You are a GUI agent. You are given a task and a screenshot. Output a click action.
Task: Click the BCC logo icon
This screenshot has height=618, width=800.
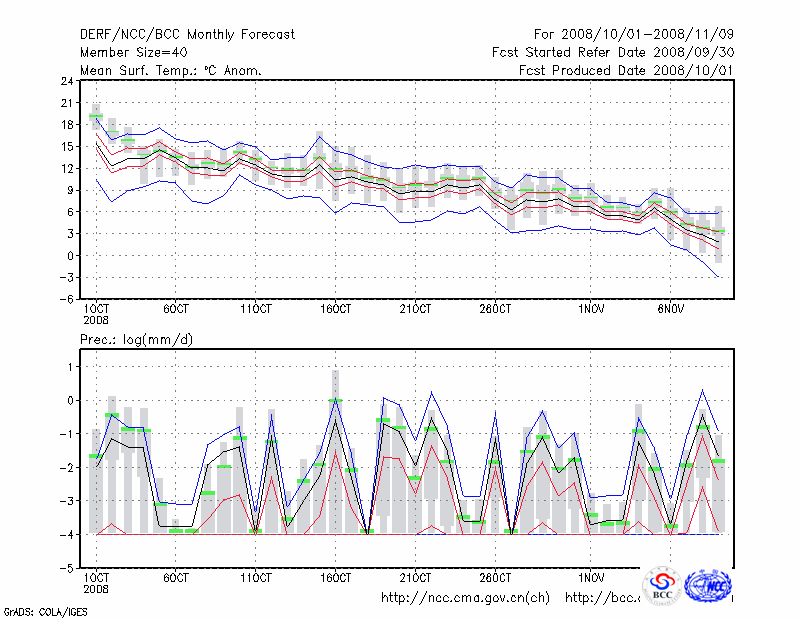point(662,585)
